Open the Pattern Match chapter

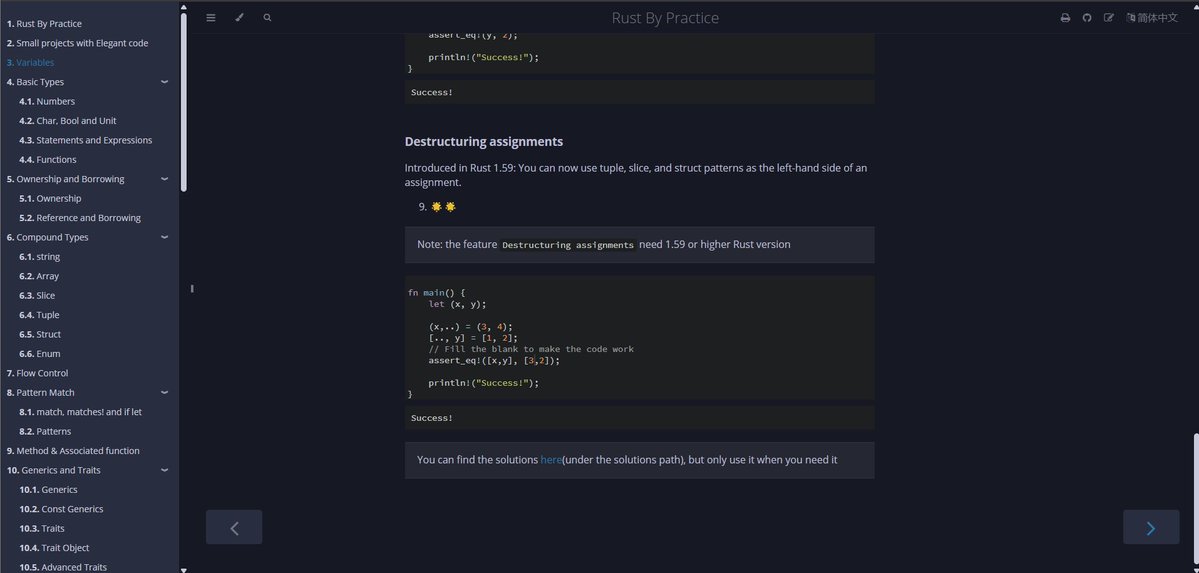click(x=41, y=392)
